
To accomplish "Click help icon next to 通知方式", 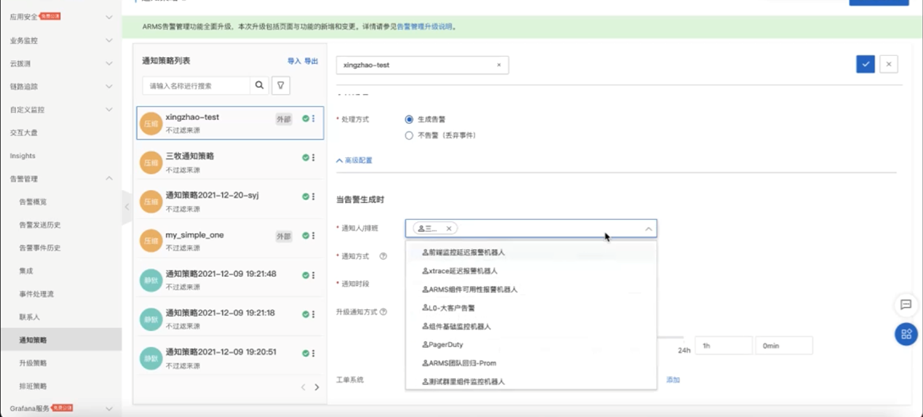I will click(383, 256).
